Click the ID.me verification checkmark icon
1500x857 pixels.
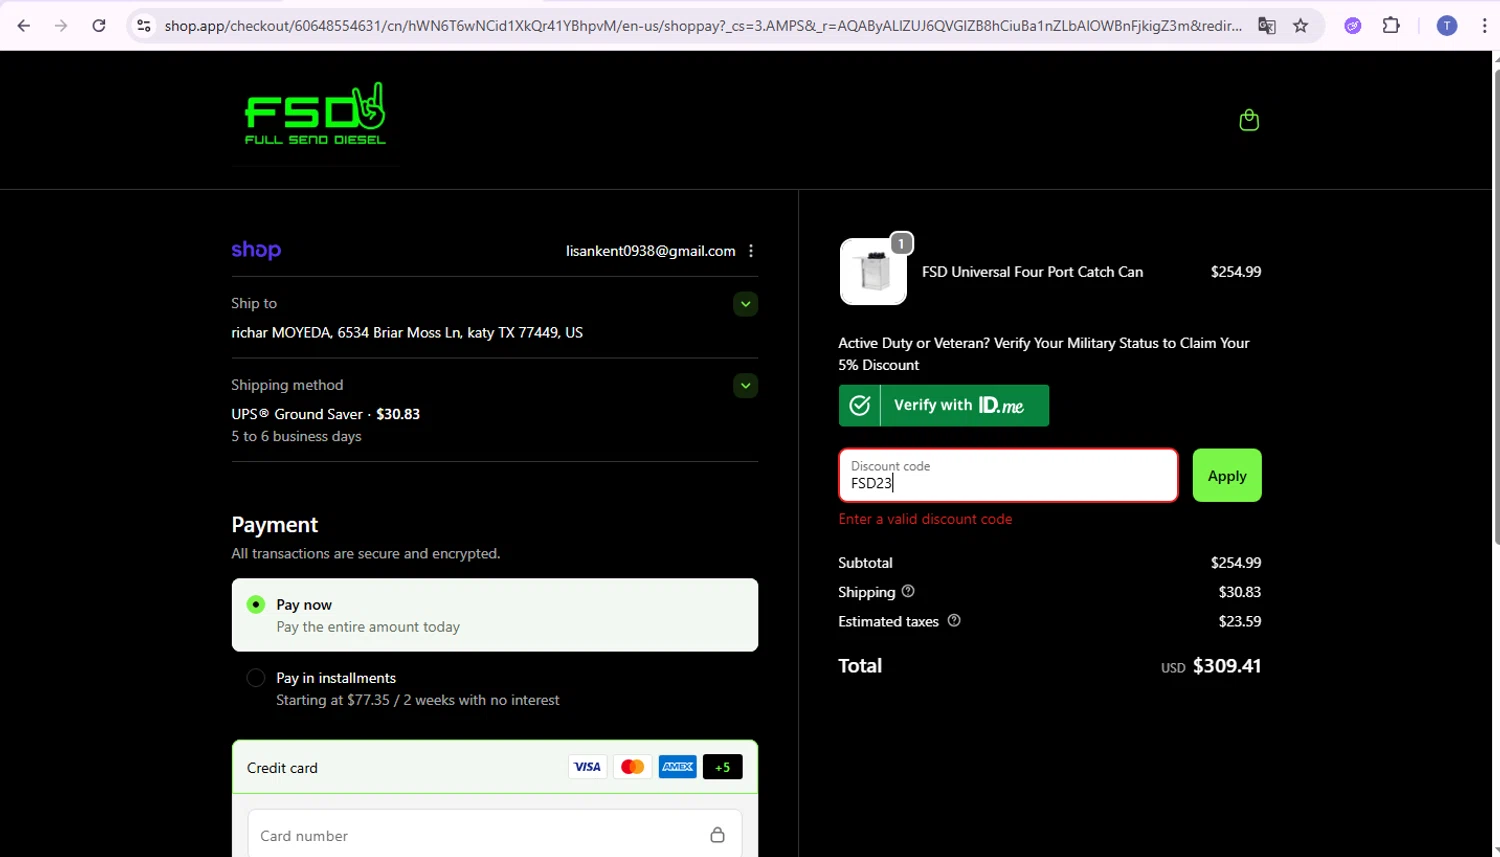(x=860, y=405)
